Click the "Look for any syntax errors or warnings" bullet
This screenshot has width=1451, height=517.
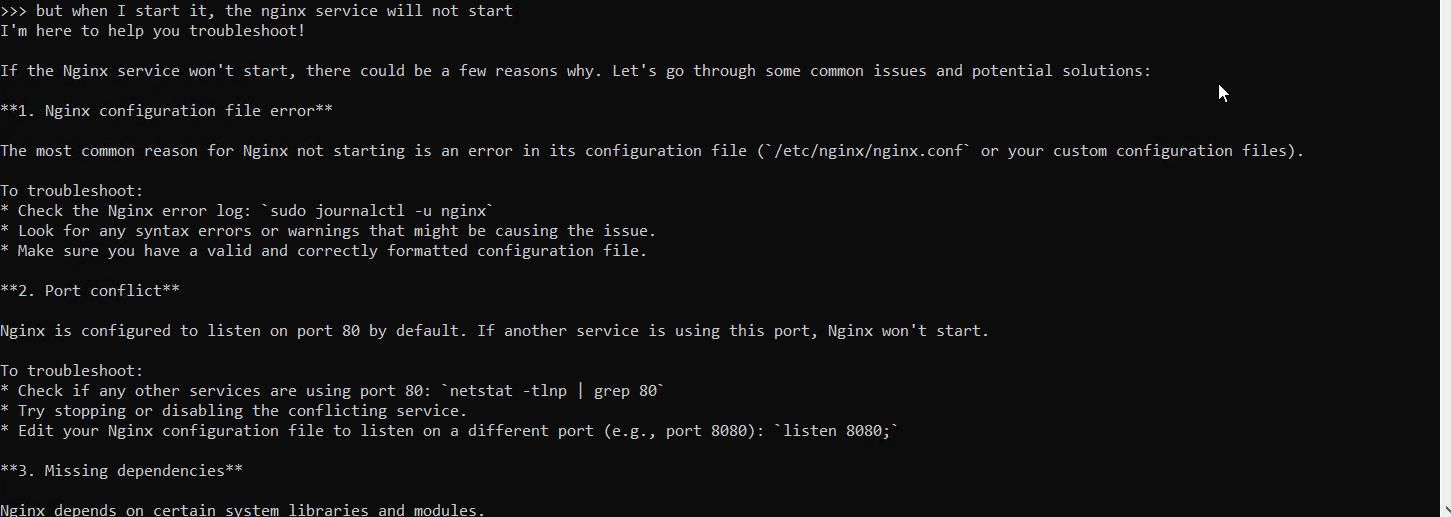[328, 231]
